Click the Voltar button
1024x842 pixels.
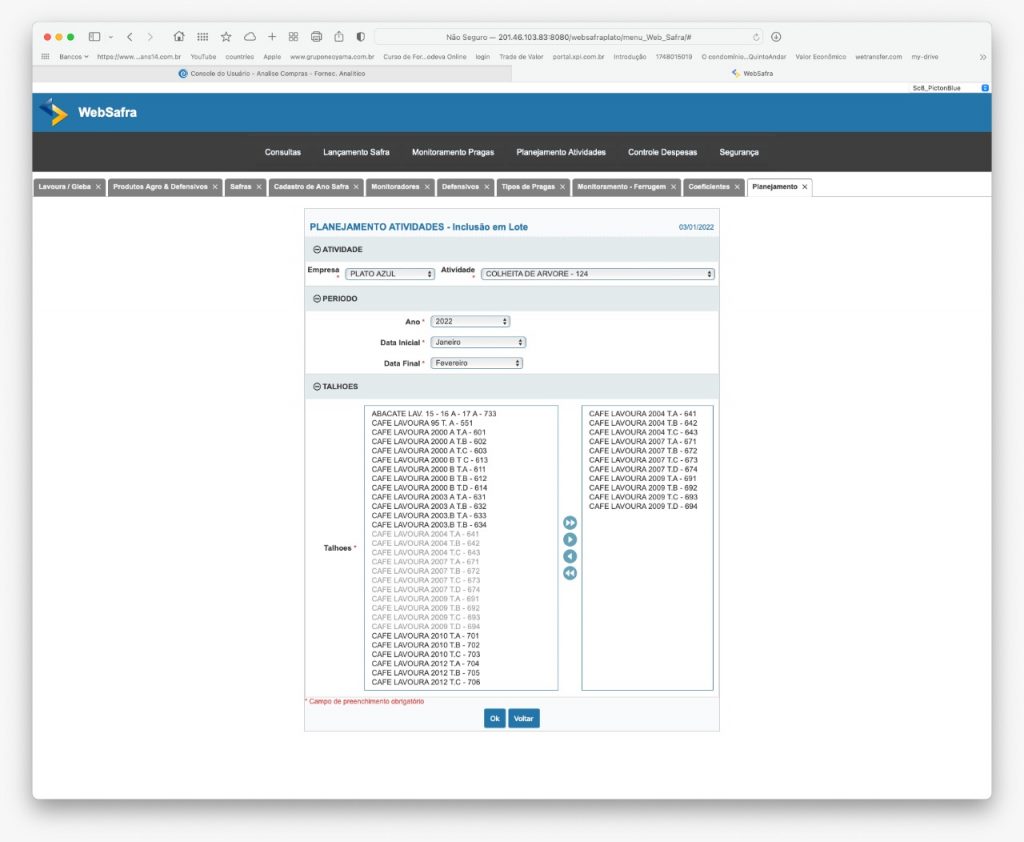click(523, 719)
